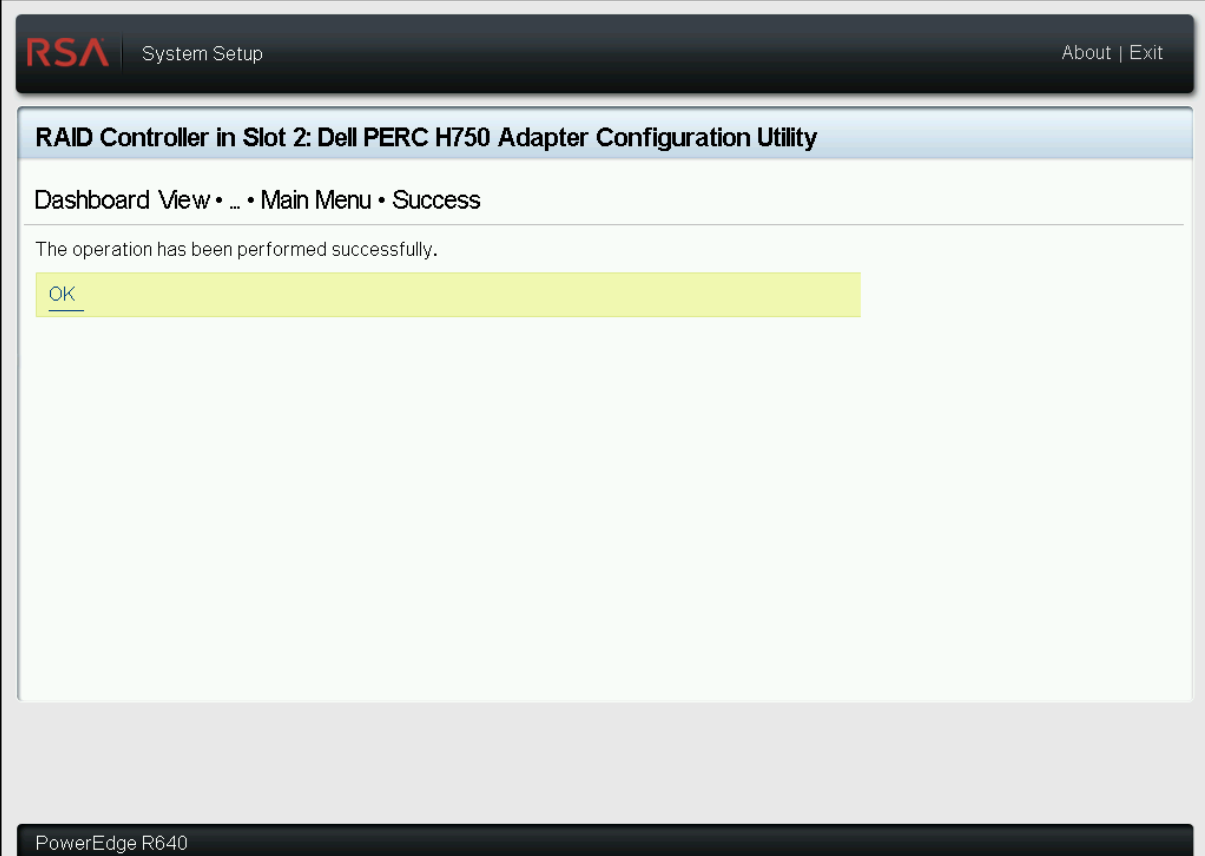Select the Dashboard View breadcrumb
The image size is (1205, 856).
pyautogui.click(x=122, y=200)
